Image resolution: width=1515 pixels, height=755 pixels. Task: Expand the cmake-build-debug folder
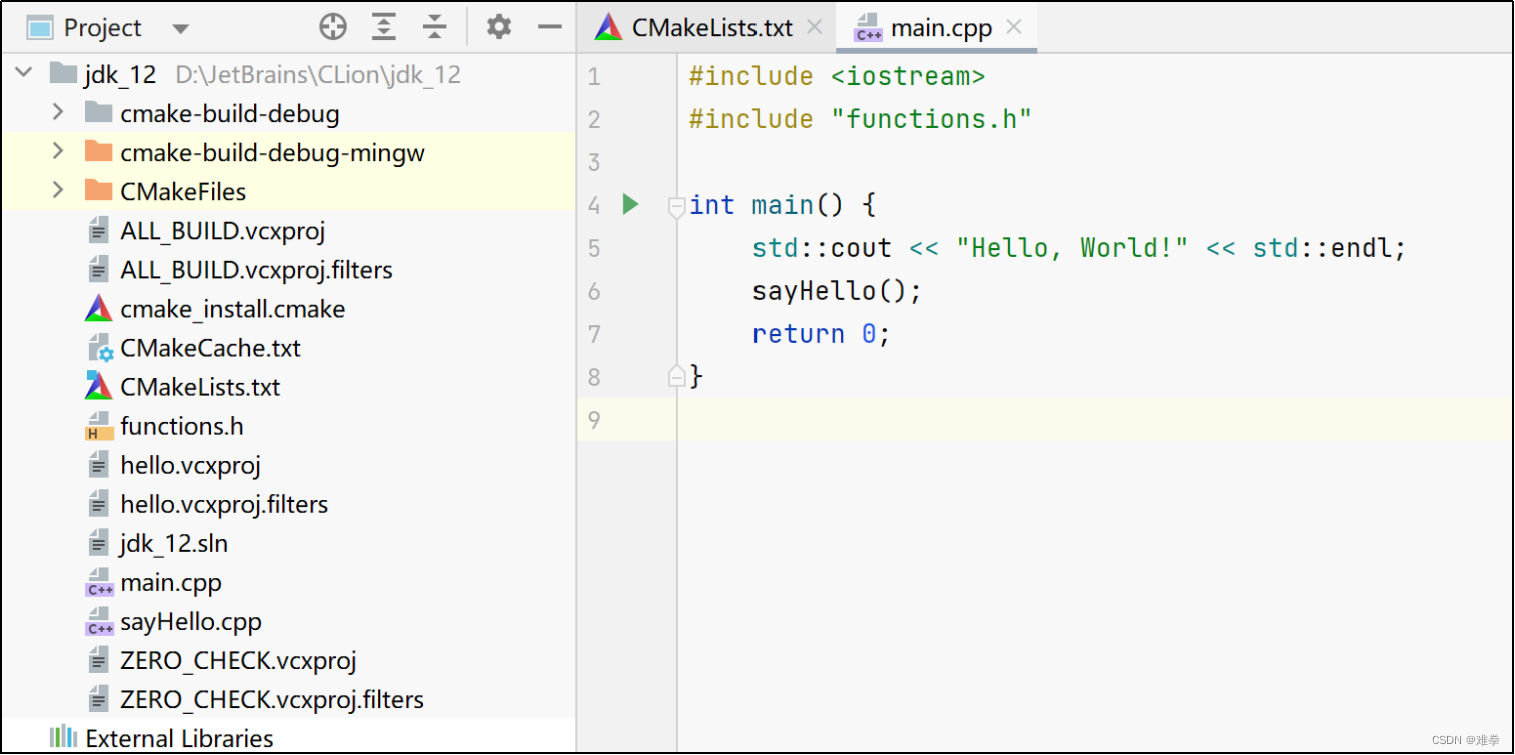(x=58, y=112)
